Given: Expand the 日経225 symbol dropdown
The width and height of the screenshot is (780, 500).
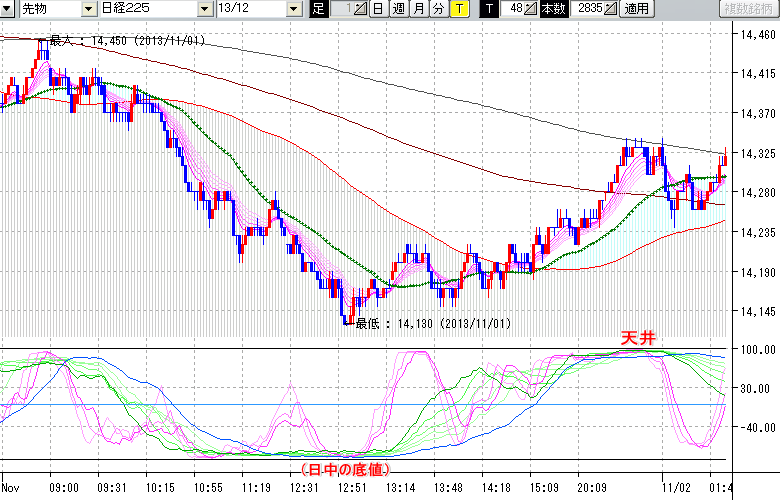Looking at the screenshot, I should pos(203,9).
